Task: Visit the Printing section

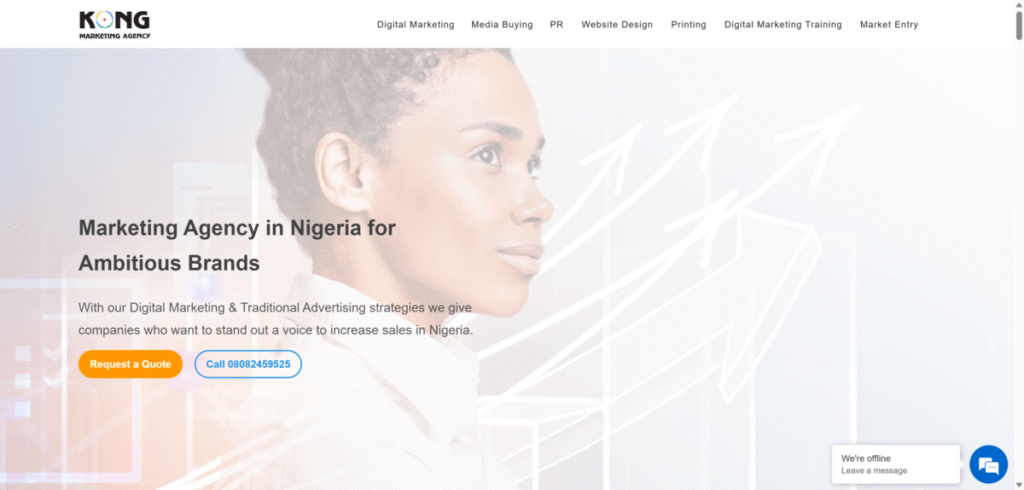Action: click(688, 25)
